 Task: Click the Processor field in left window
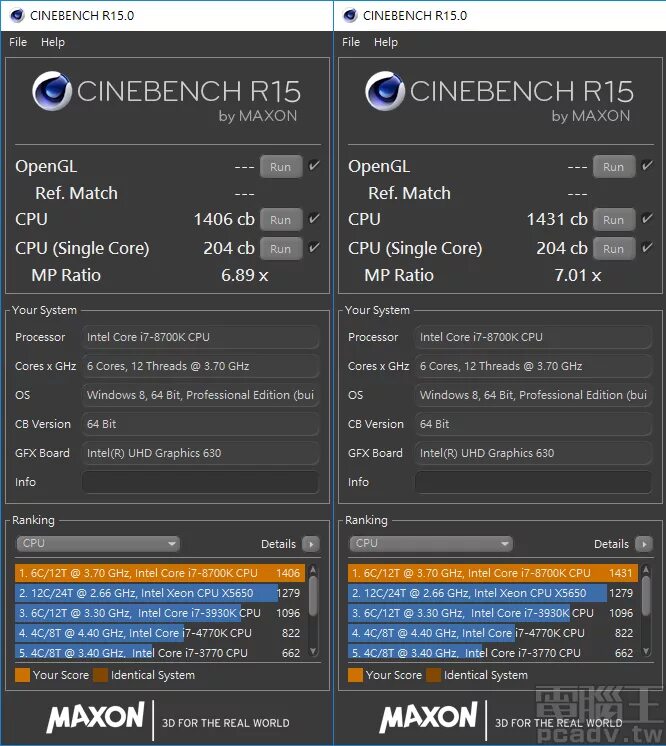click(x=200, y=337)
